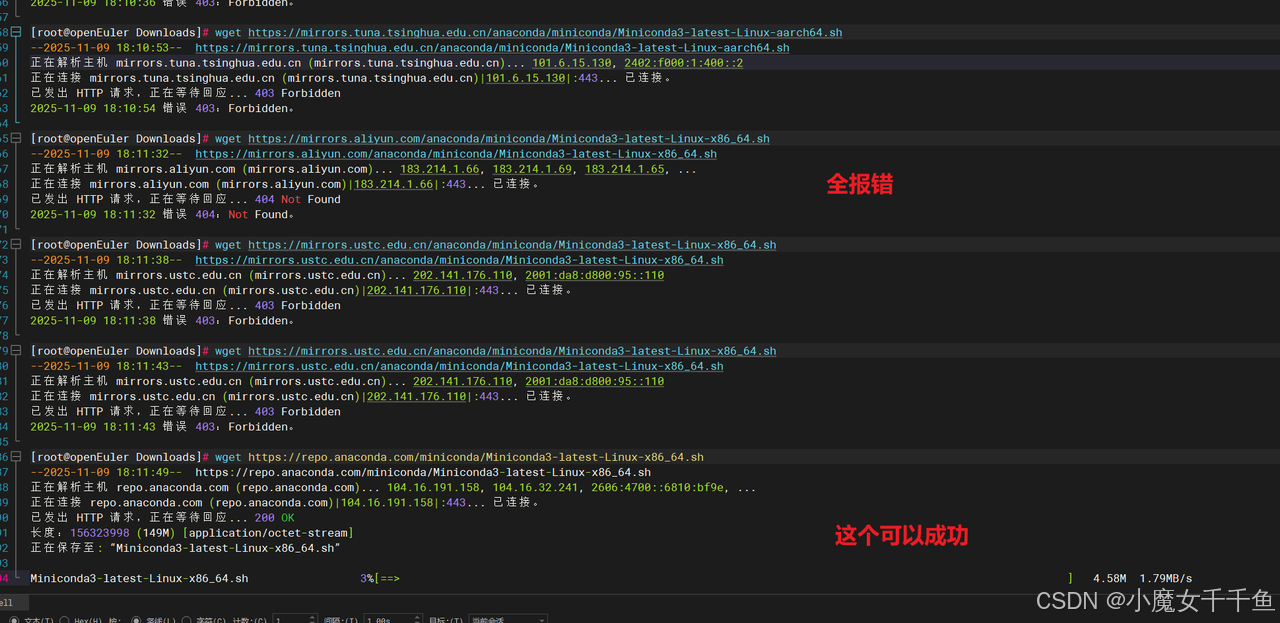Click the 长度:156323998 (149M) line
The image size is (1280, 623).
pyautogui.click(x=191, y=533)
